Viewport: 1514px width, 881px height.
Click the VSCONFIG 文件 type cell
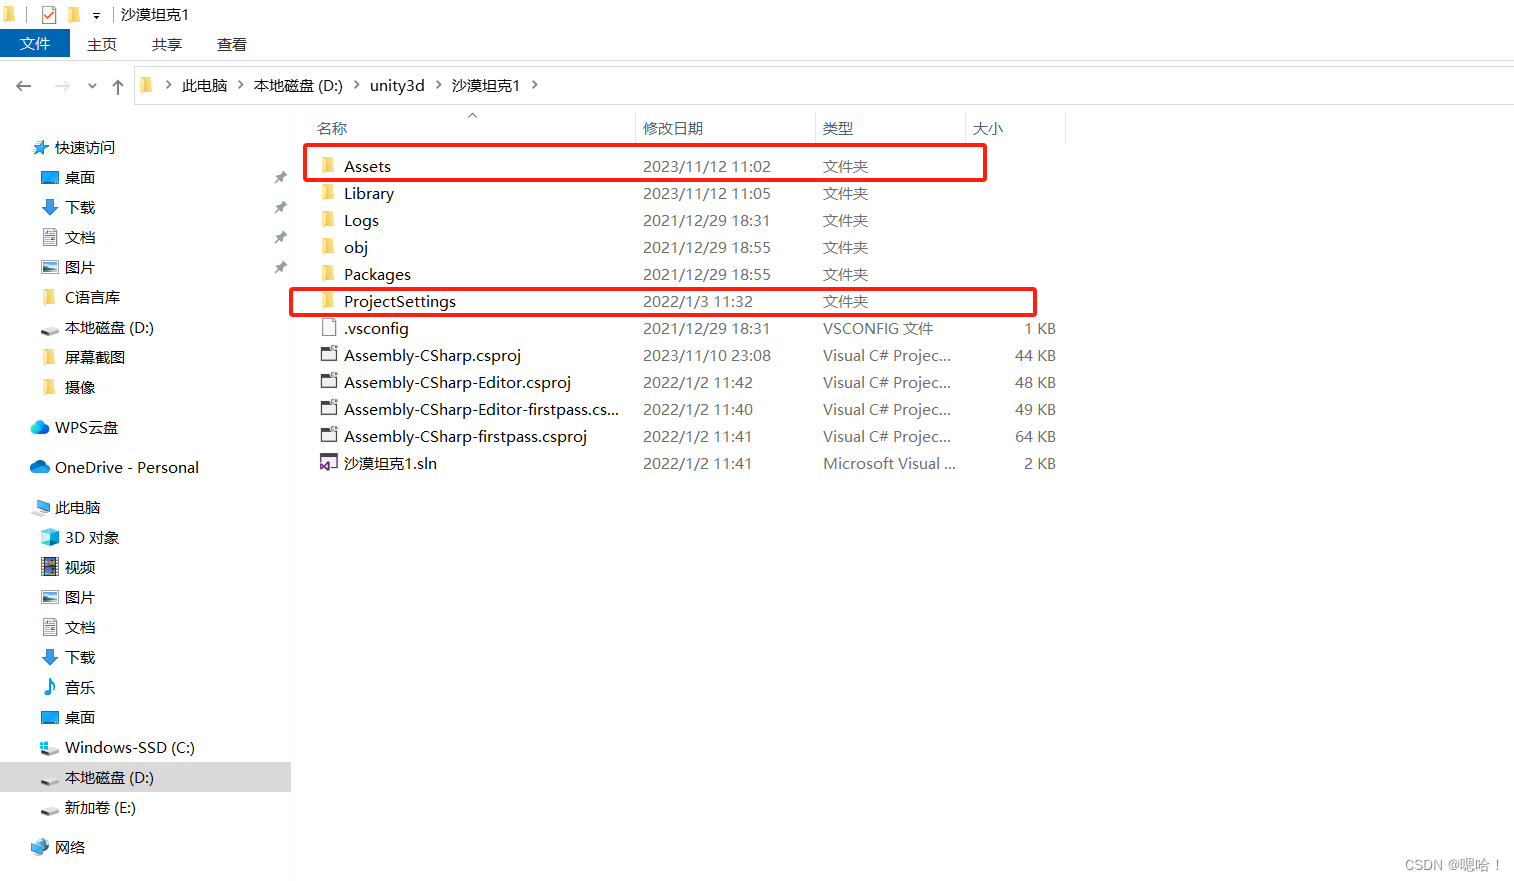point(878,328)
